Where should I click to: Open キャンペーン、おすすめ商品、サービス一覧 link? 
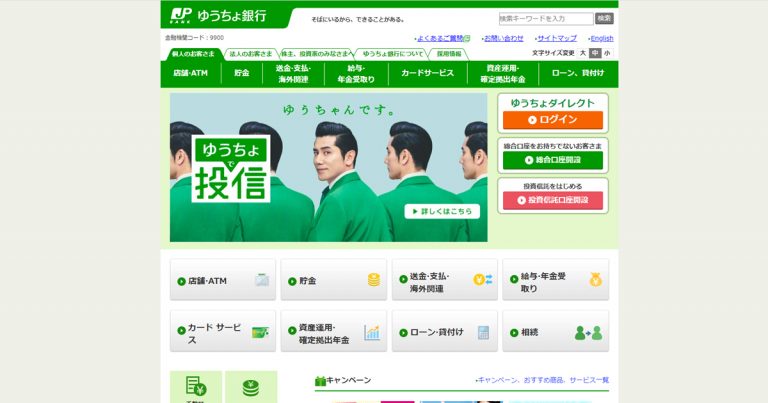pyautogui.click(x=543, y=380)
